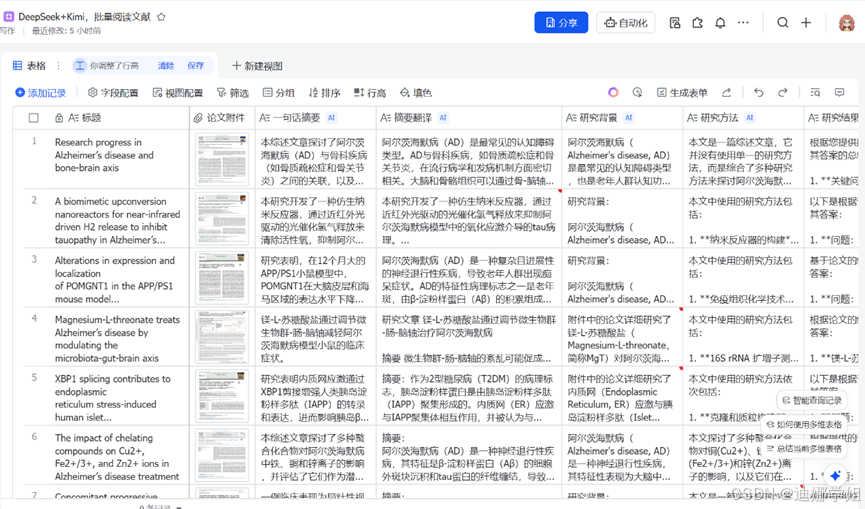The height and width of the screenshot is (509, 865).
Task: Click the history clock icon in toolbar
Action: click(637, 92)
